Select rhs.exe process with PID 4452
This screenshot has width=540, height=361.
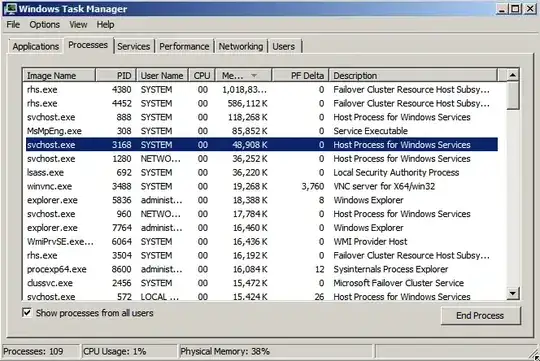[262, 103]
